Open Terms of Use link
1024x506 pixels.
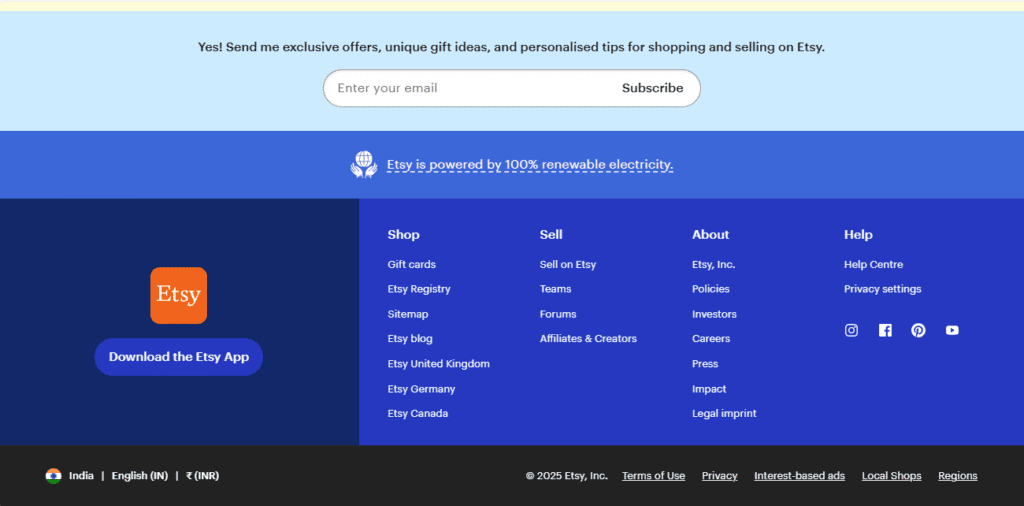(654, 476)
